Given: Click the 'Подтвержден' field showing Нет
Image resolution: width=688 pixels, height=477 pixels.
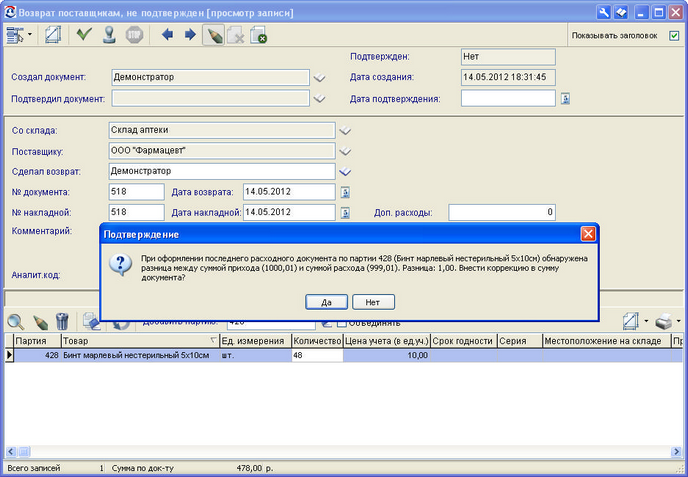Looking at the screenshot, I should tap(508, 57).
